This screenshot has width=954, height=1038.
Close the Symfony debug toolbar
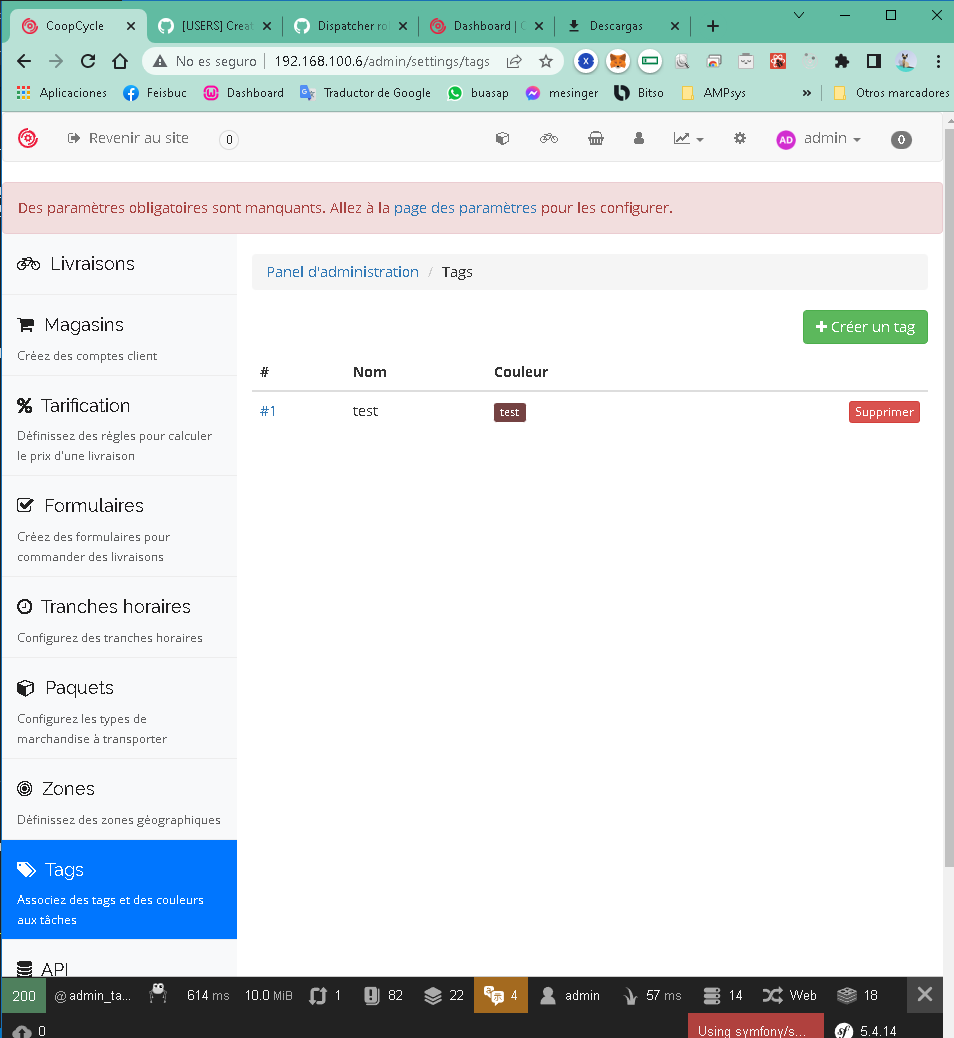click(924, 994)
